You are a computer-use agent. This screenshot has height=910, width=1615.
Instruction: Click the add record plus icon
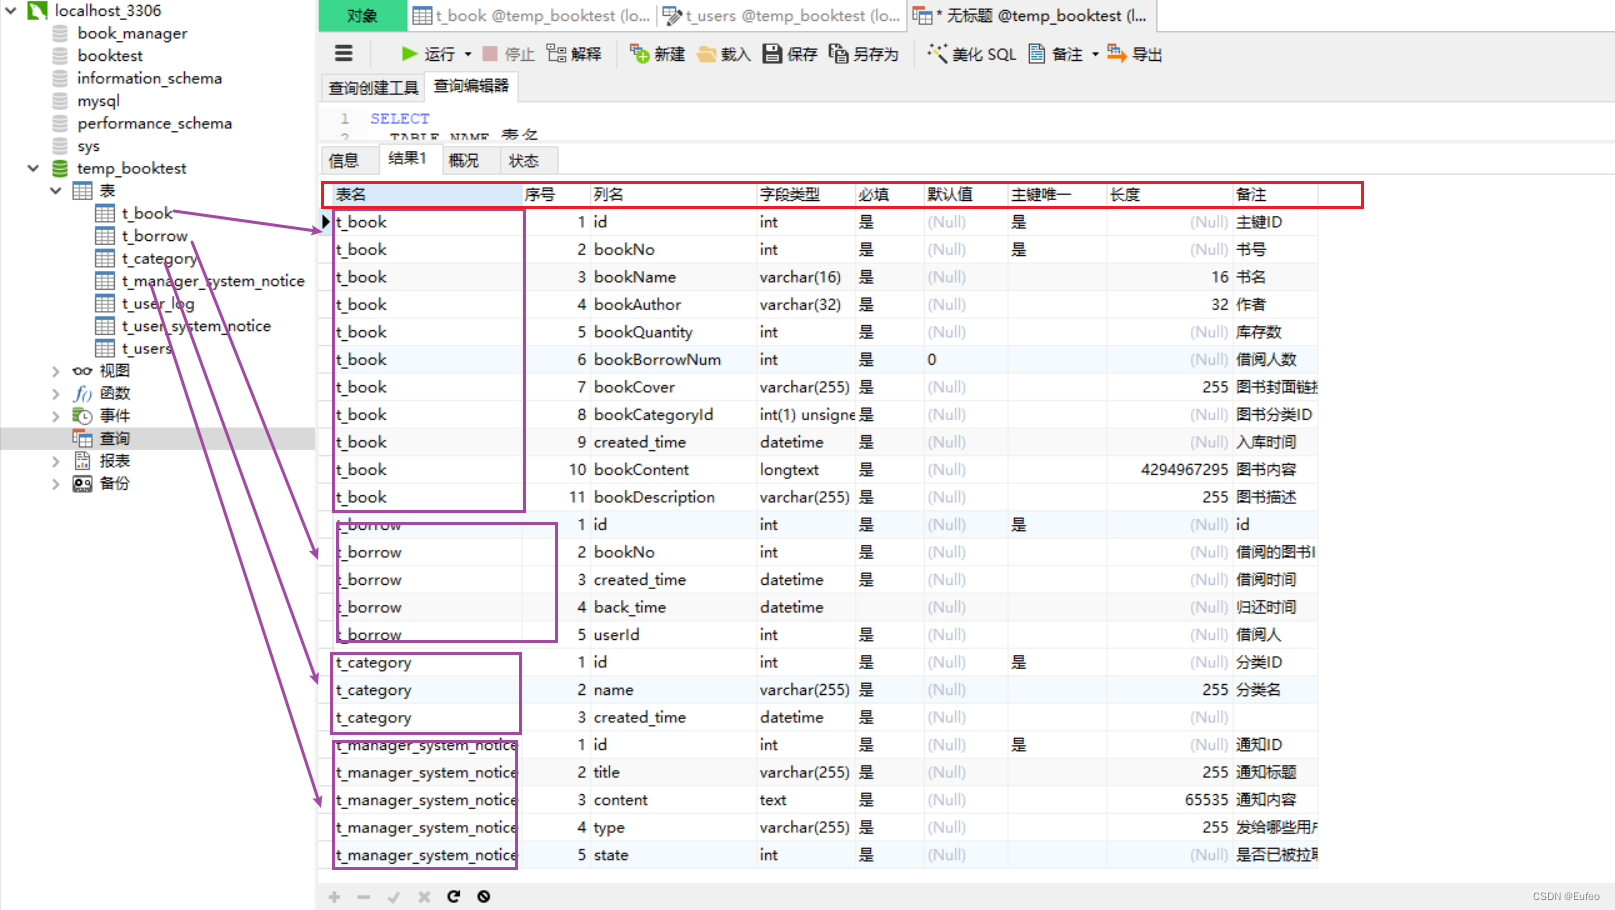tap(335, 897)
